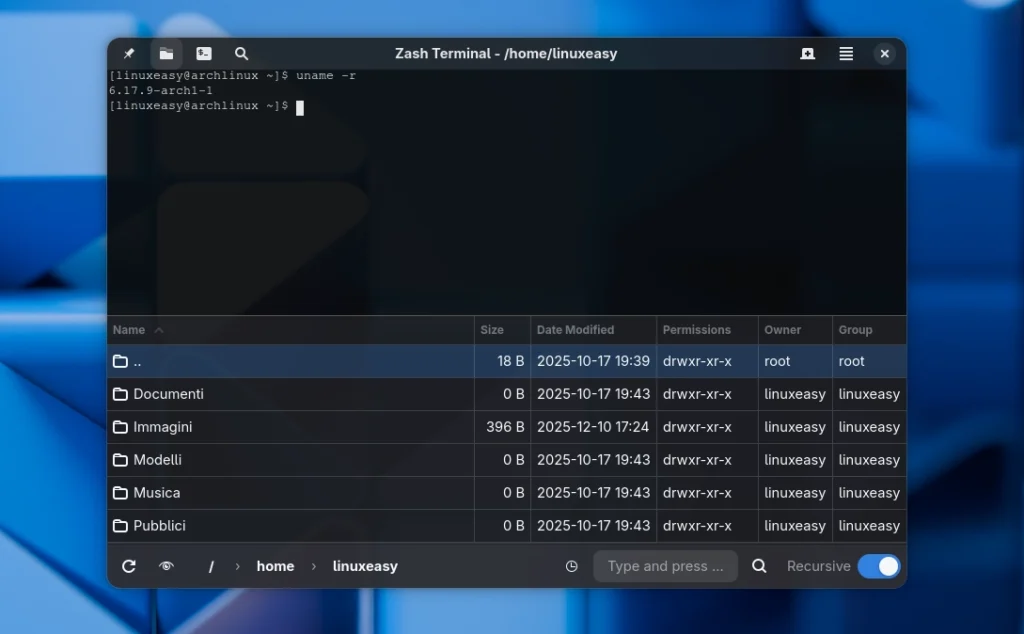Viewport: 1024px width, 634px height.
Task: Open linuxeasy from the breadcrumb path
Action: [364, 566]
